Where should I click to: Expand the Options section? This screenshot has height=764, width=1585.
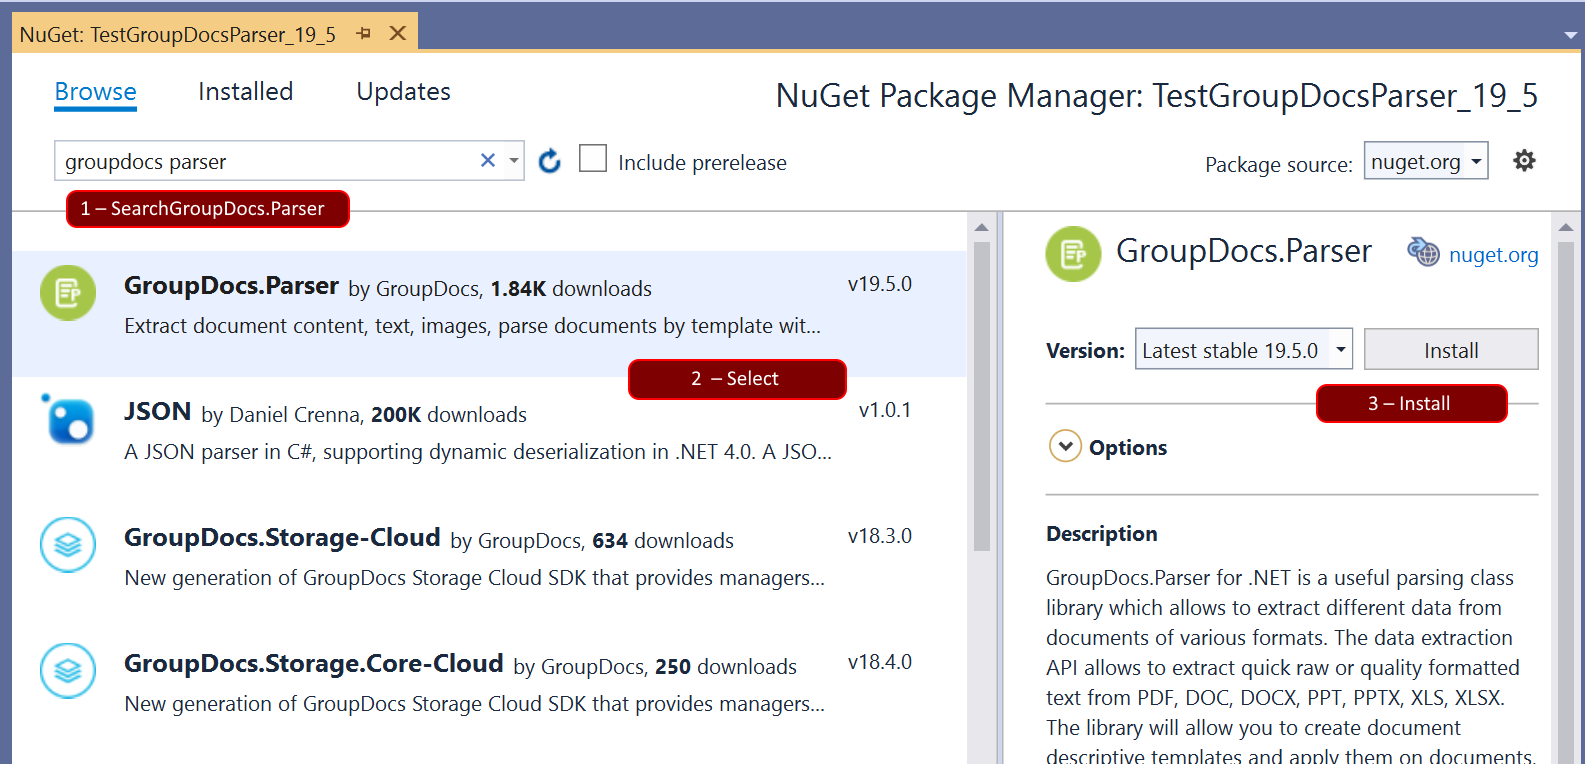pos(1065,446)
